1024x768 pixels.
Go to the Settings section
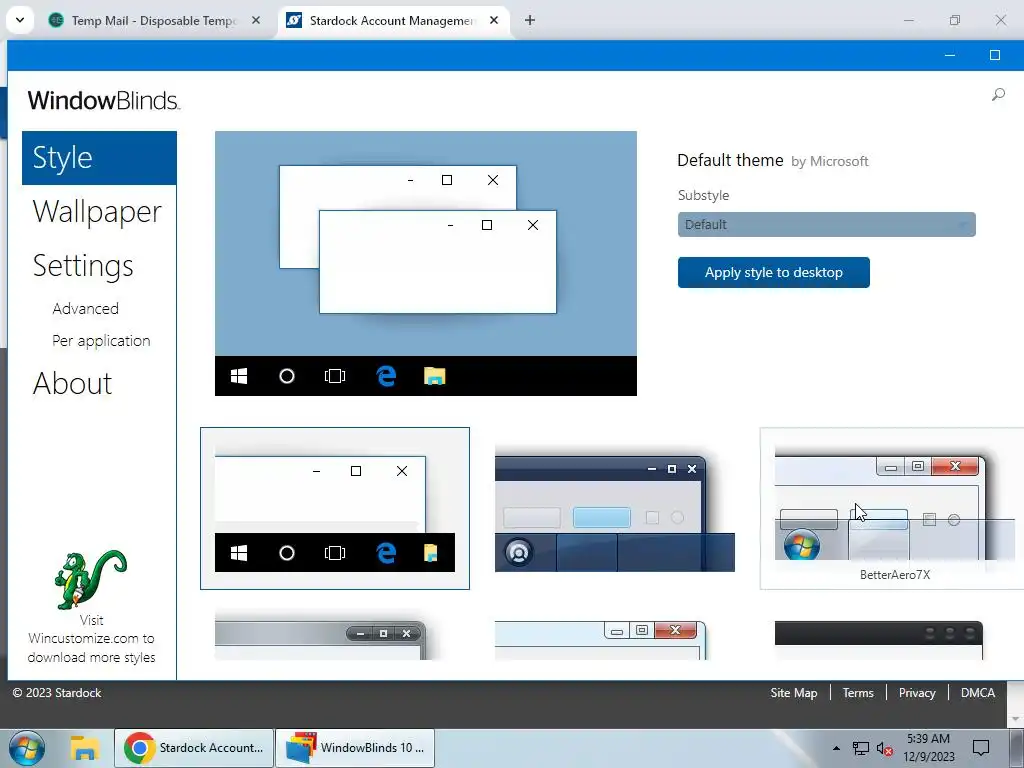[83, 266]
